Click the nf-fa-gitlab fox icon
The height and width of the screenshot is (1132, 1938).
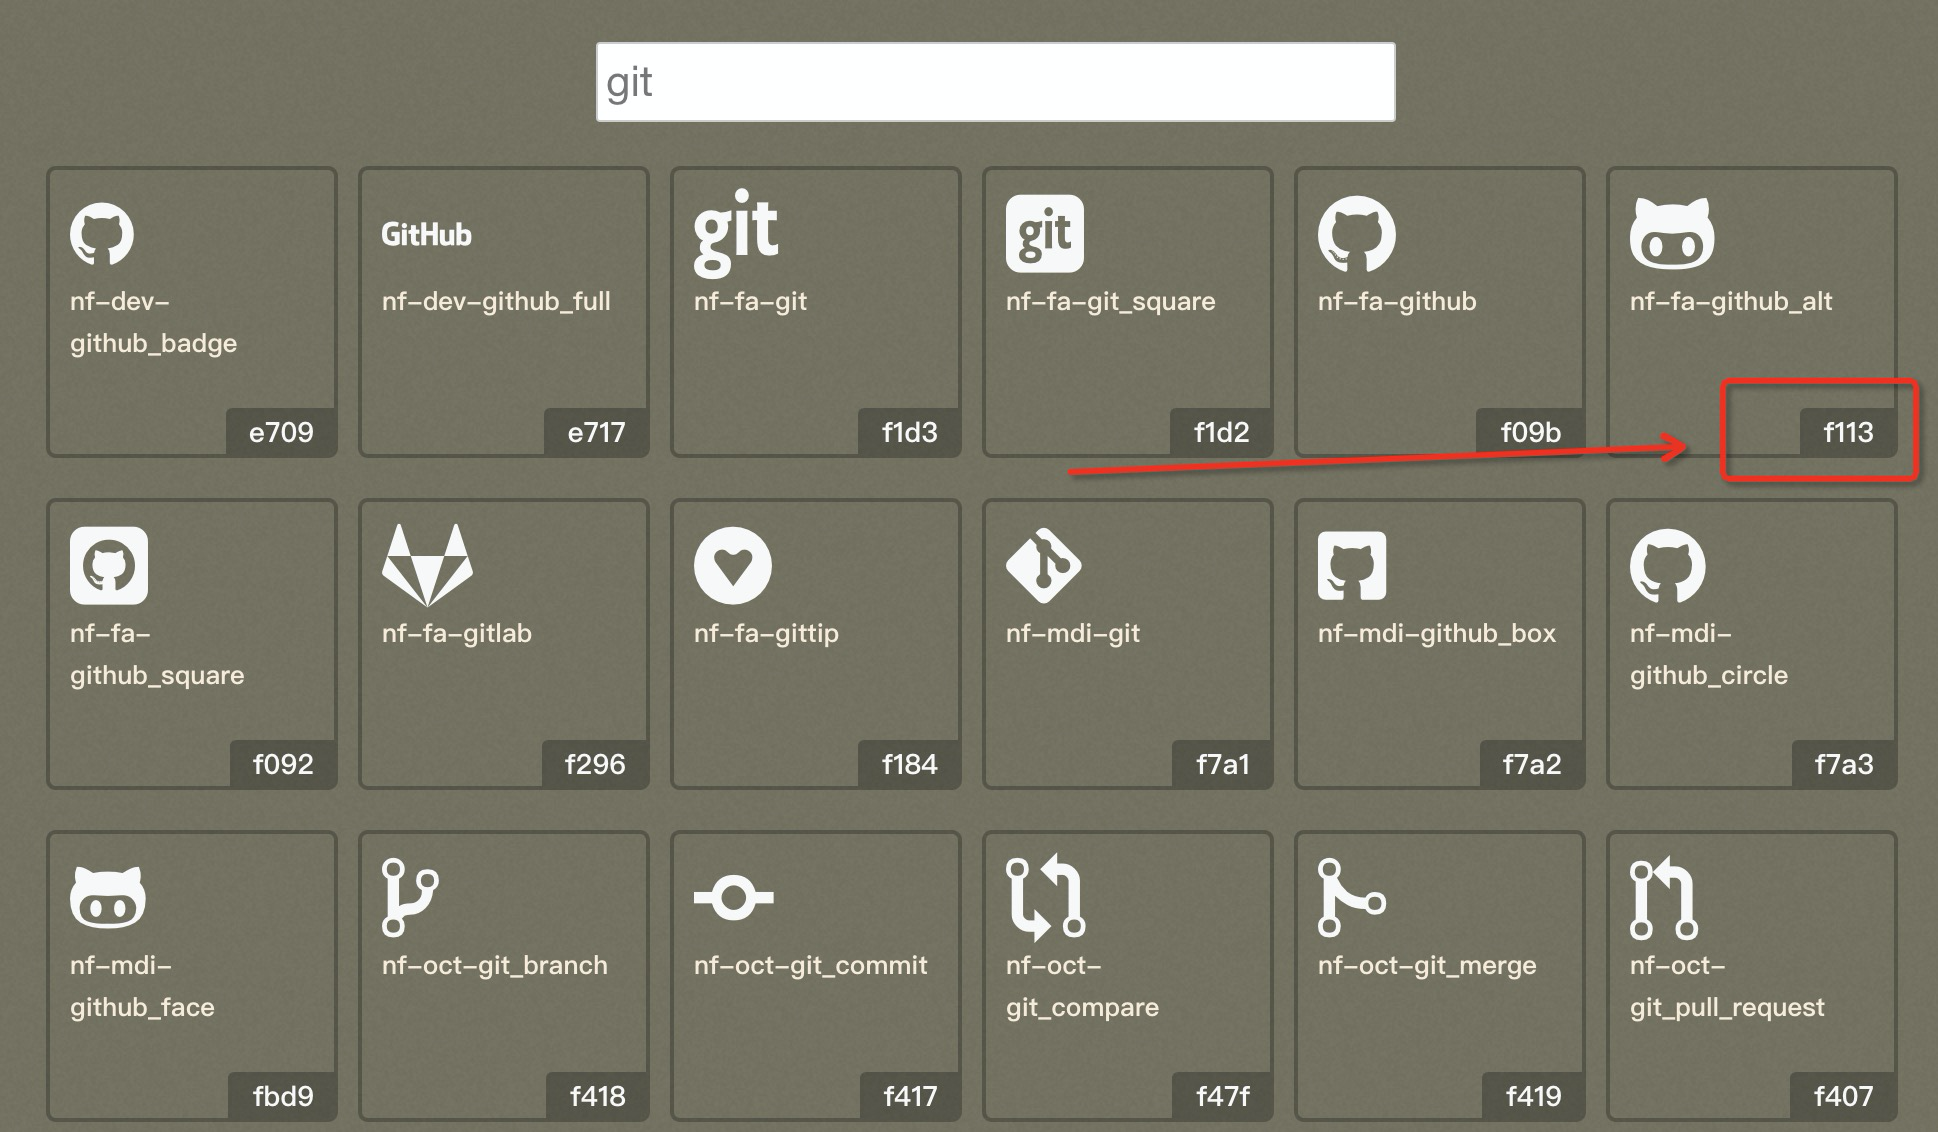point(427,565)
